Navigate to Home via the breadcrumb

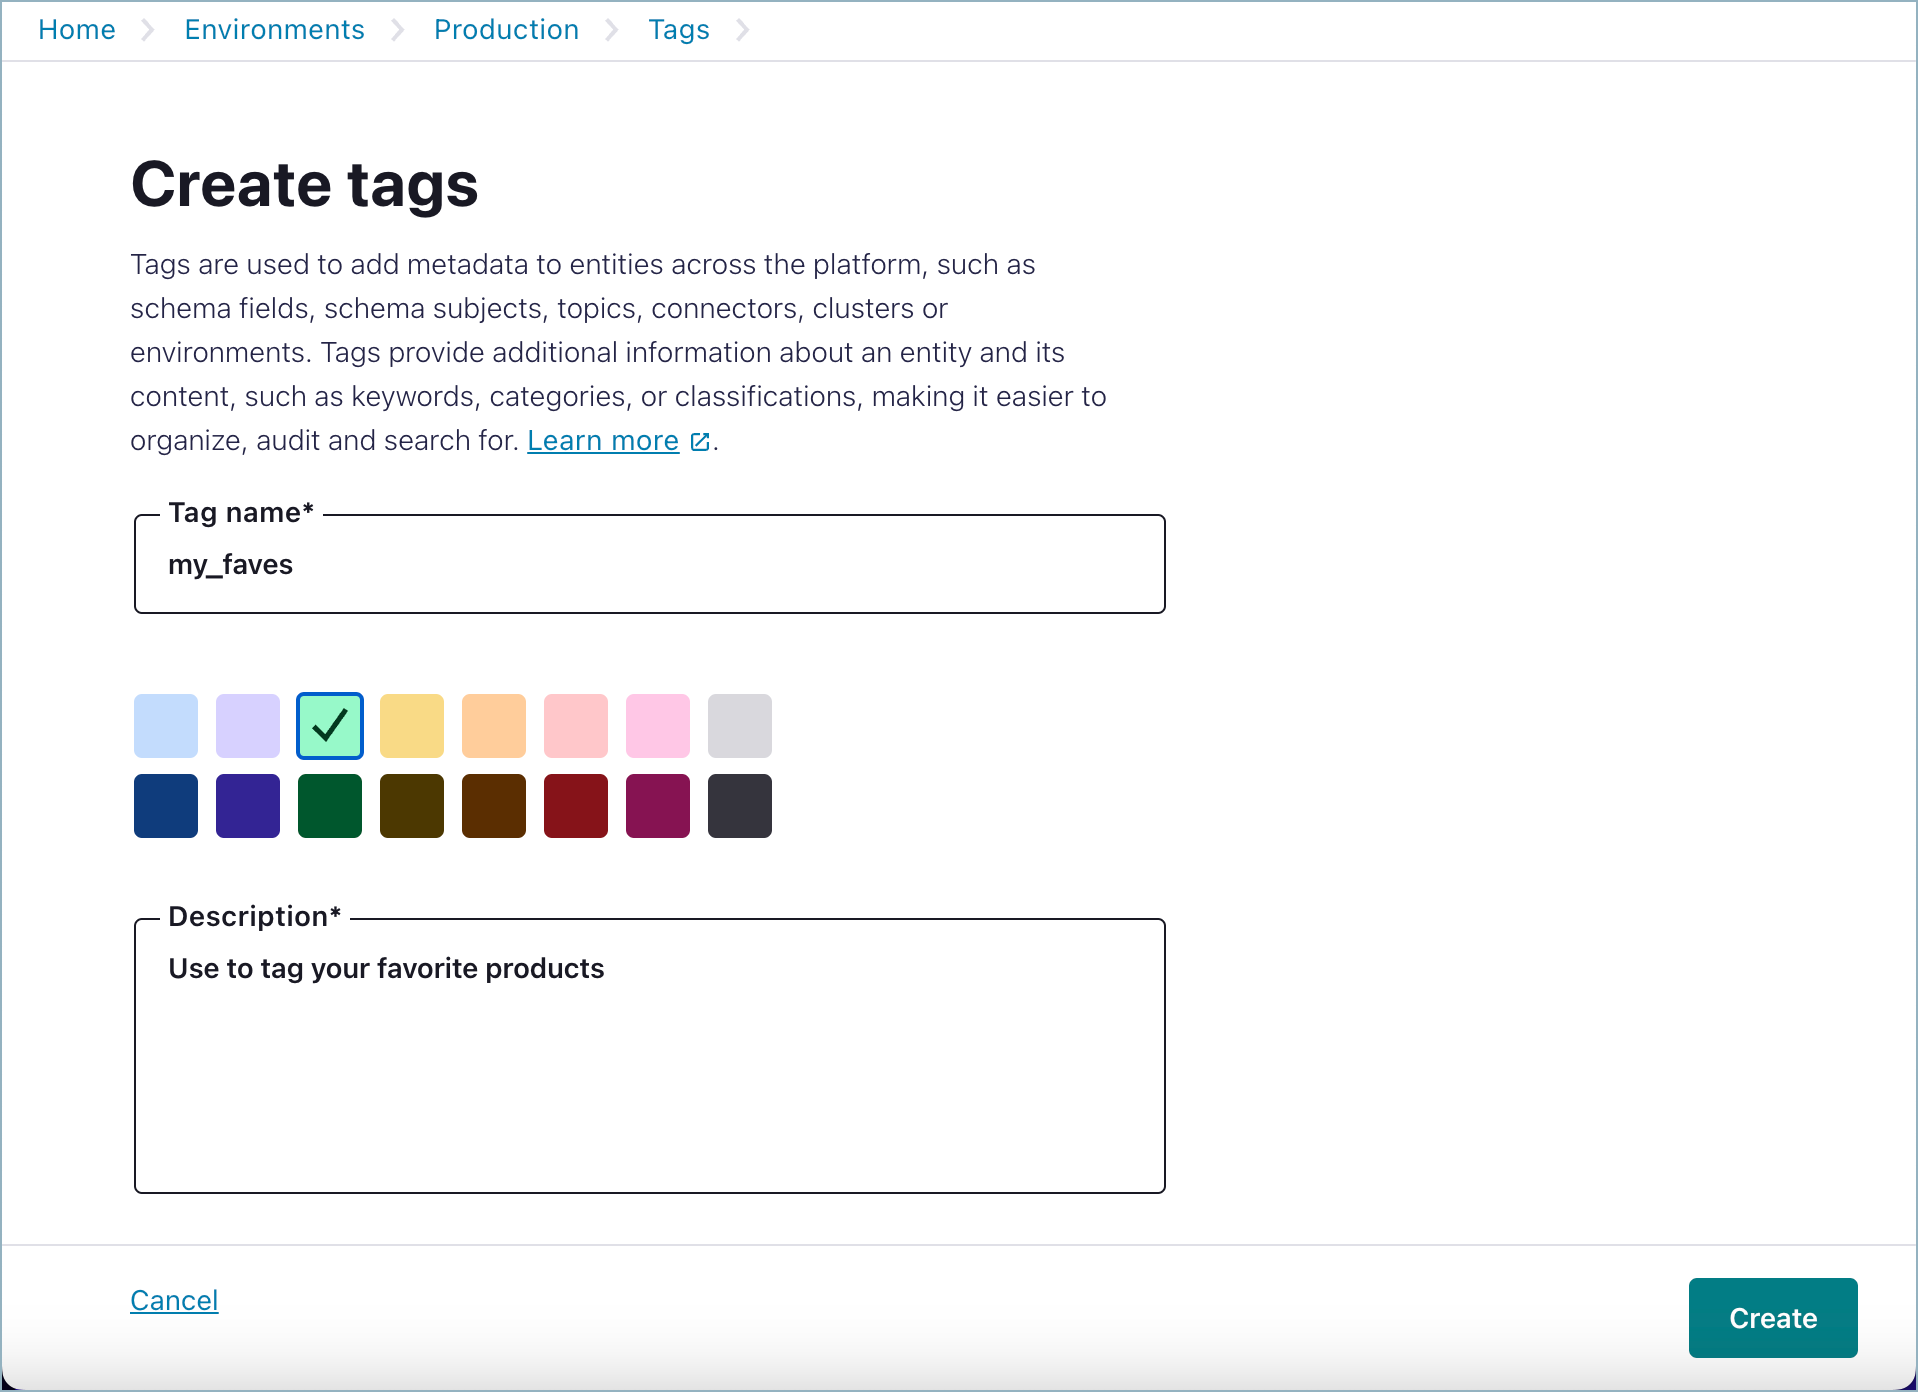(75, 29)
